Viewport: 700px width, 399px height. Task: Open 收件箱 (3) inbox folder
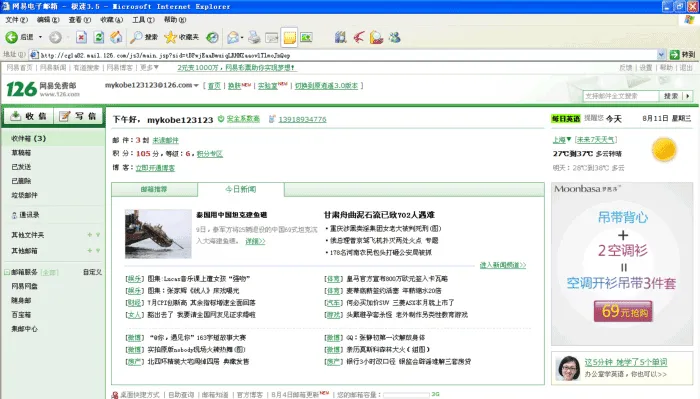click(x=29, y=138)
